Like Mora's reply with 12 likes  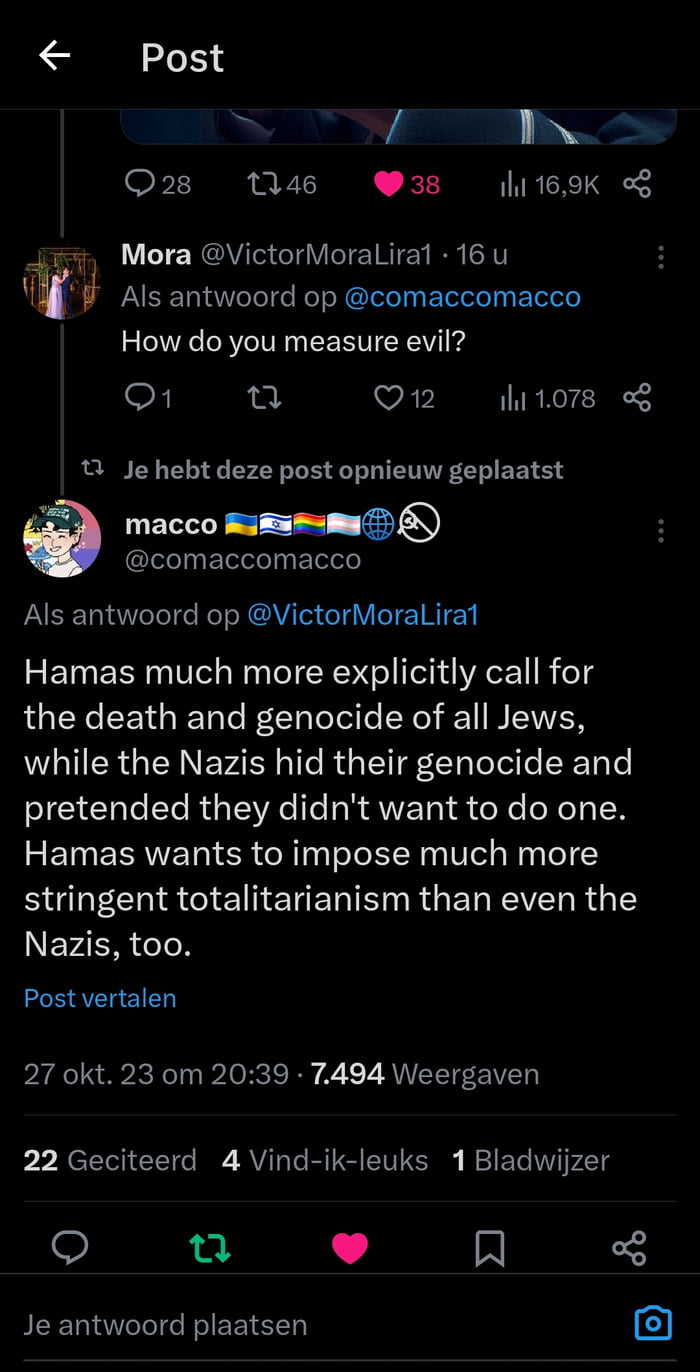pyautogui.click(x=388, y=399)
